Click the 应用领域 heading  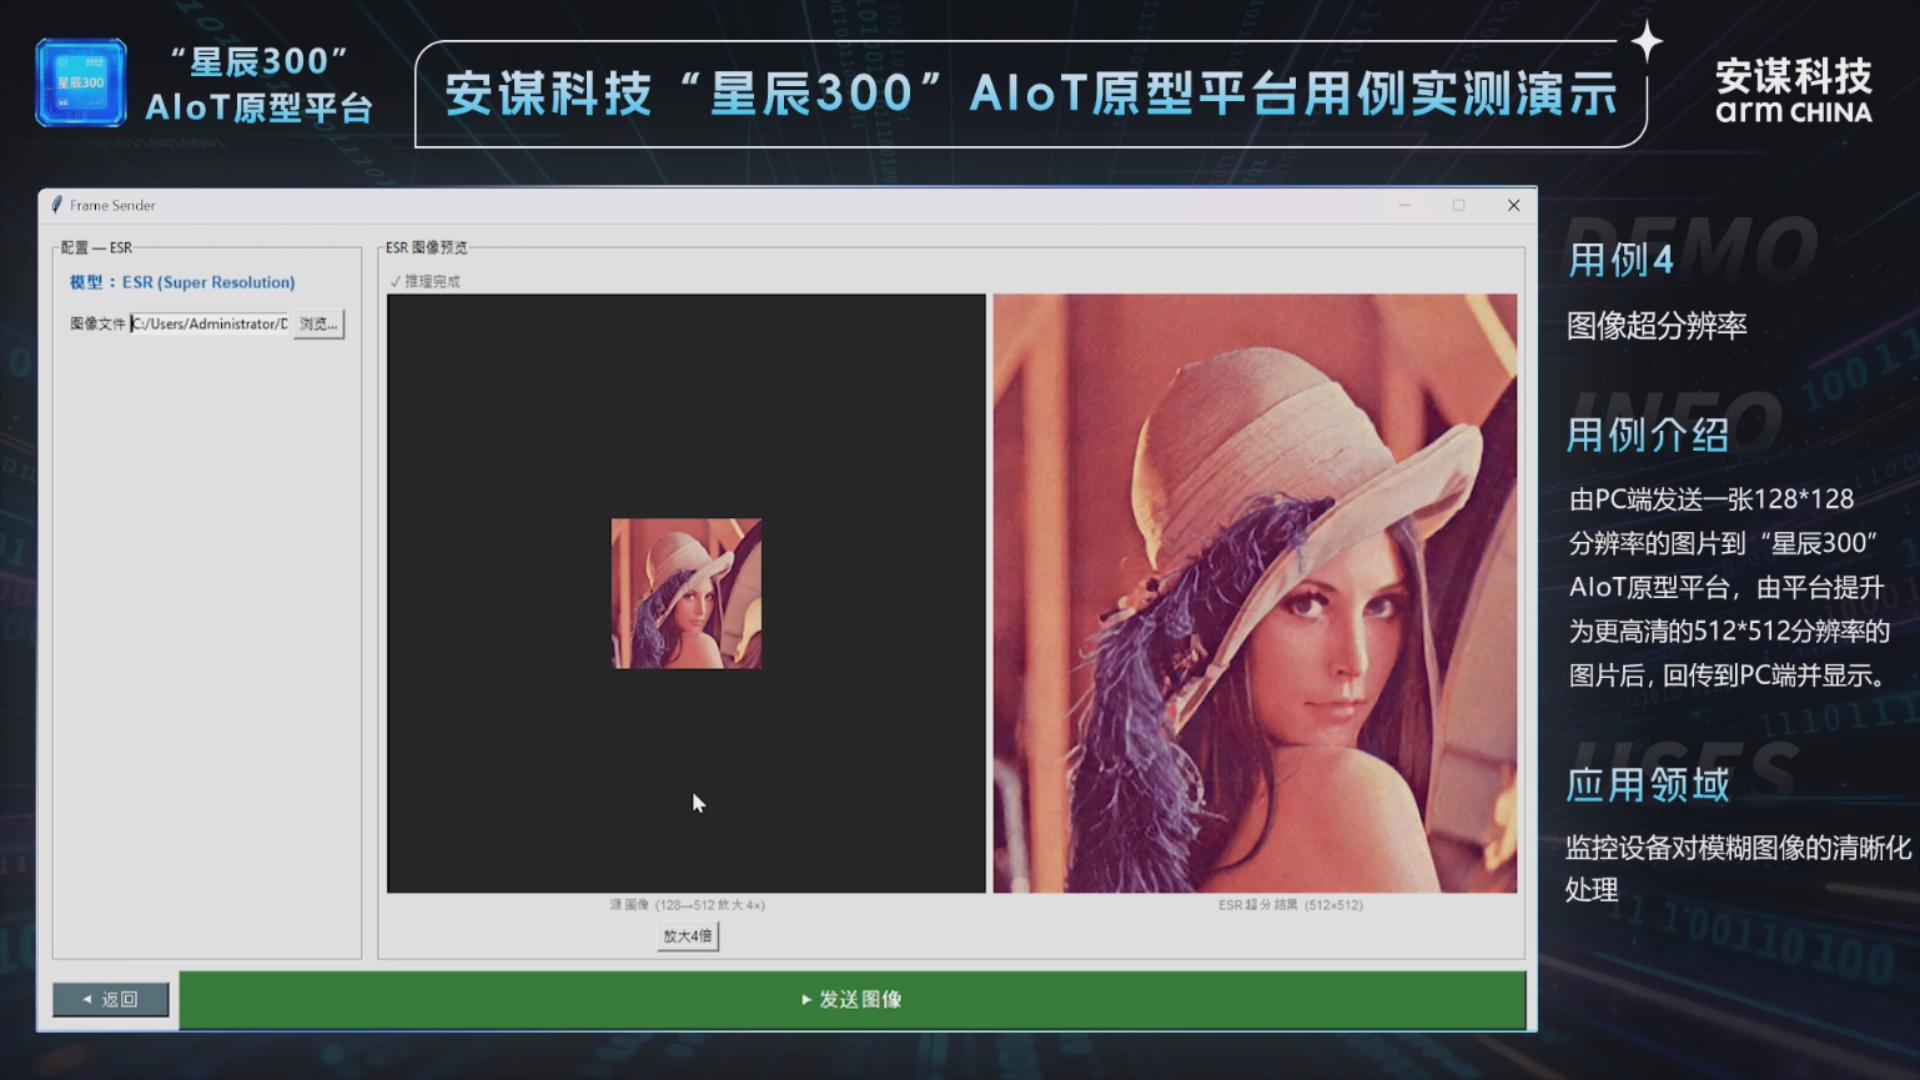[1648, 785]
